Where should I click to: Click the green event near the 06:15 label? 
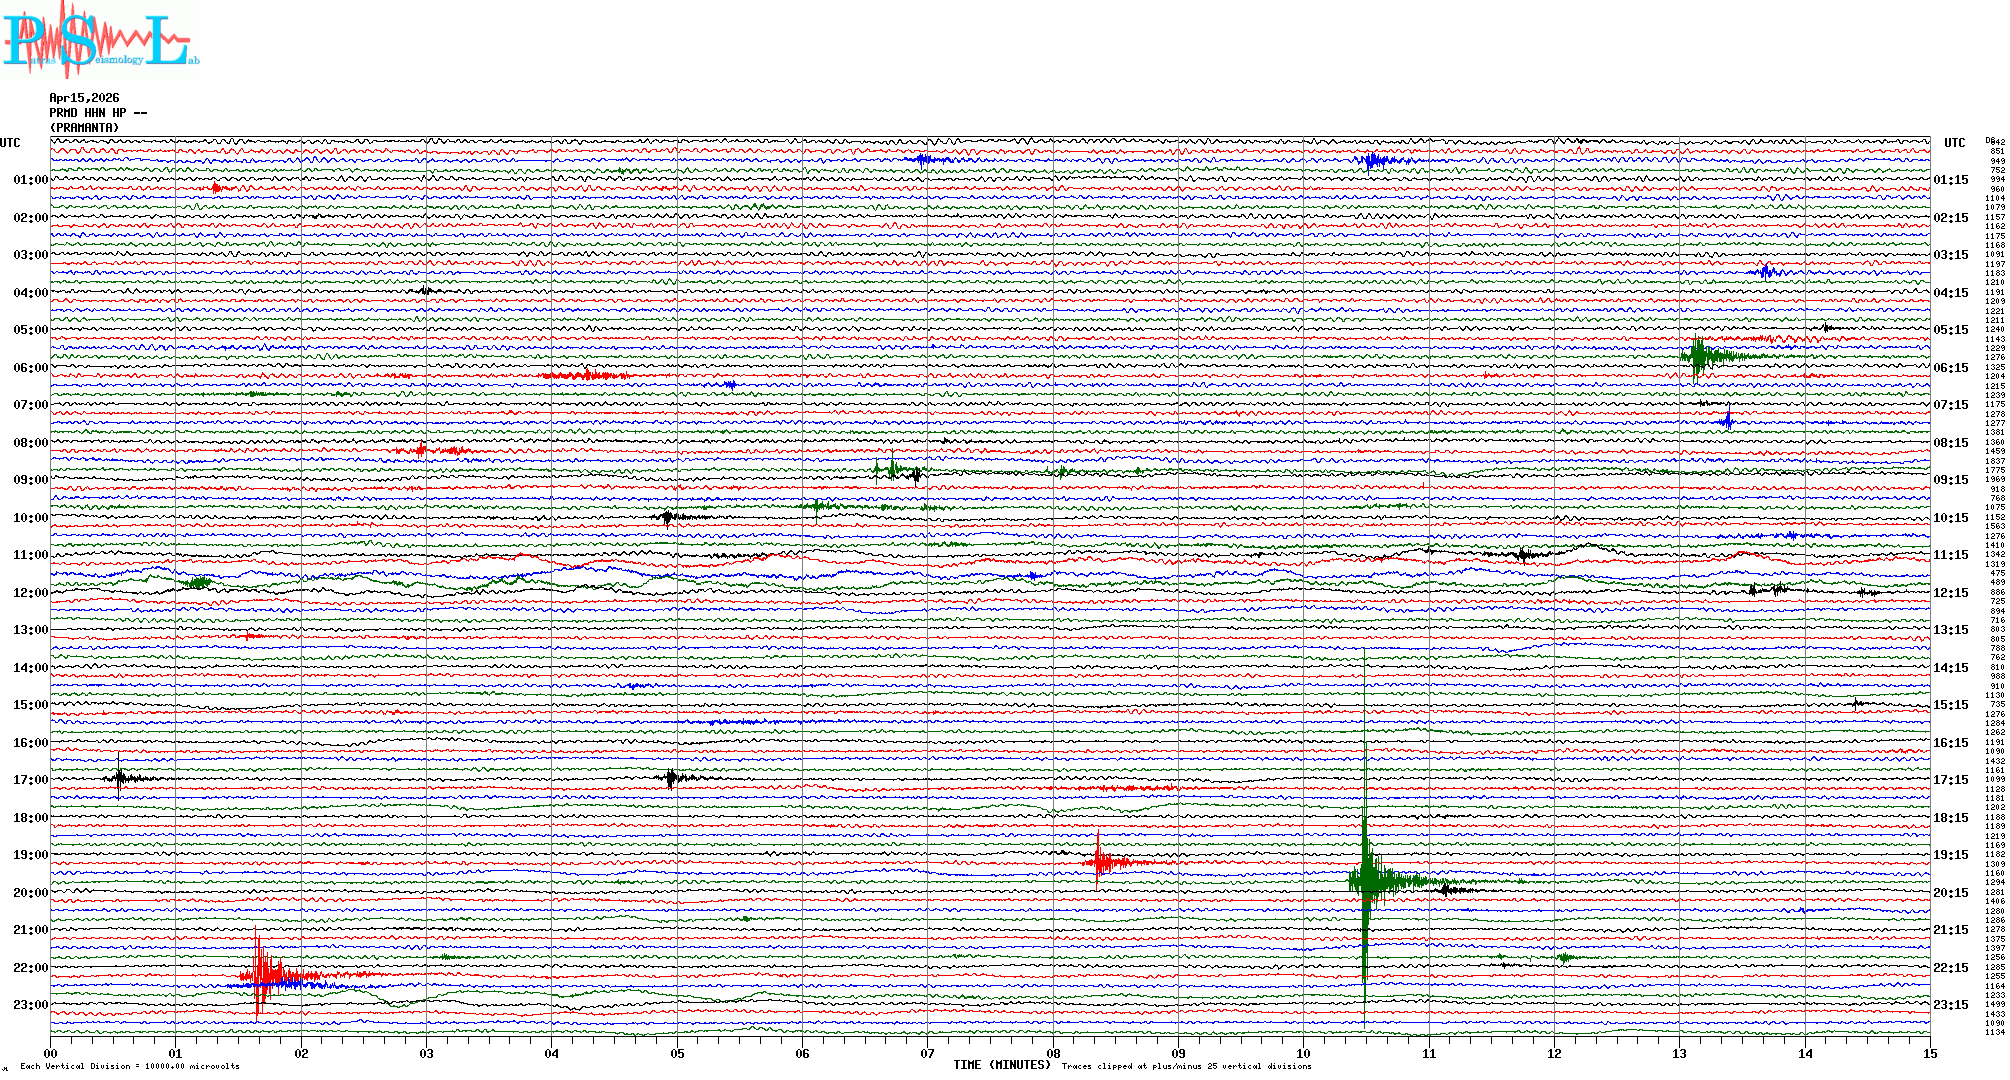(x=1698, y=356)
